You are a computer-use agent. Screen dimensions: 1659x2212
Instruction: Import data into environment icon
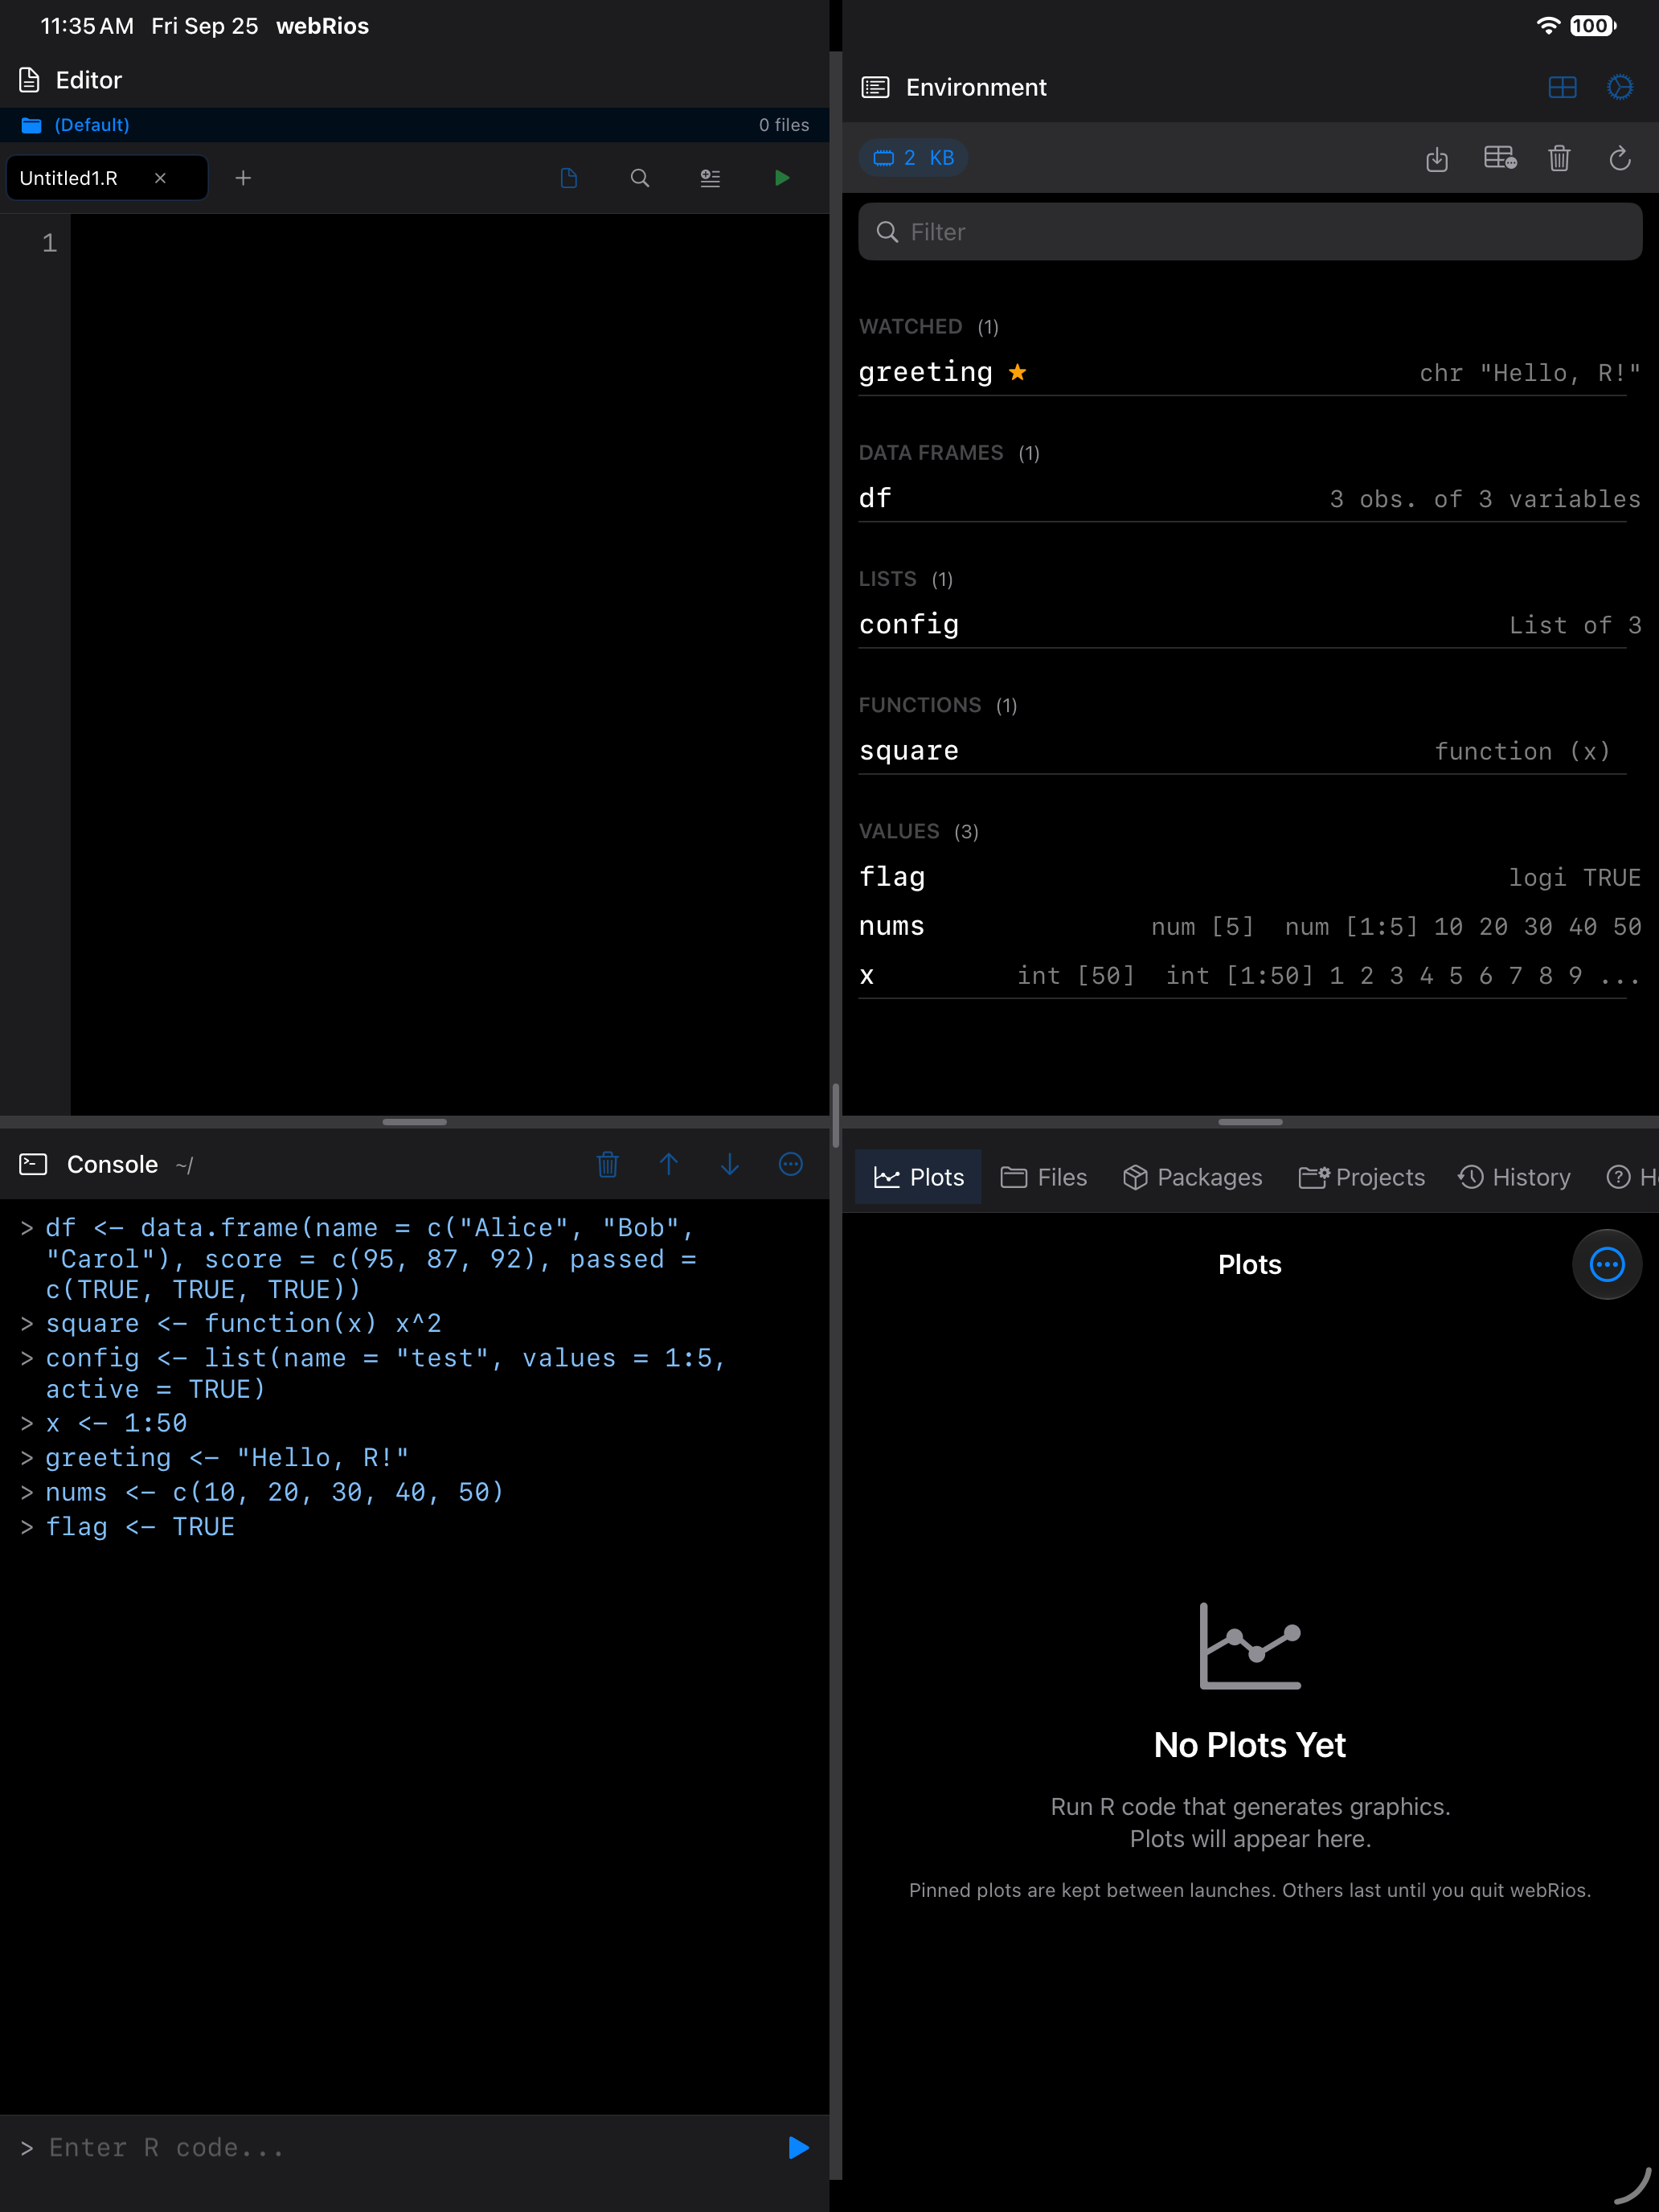tap(1437, 158)
